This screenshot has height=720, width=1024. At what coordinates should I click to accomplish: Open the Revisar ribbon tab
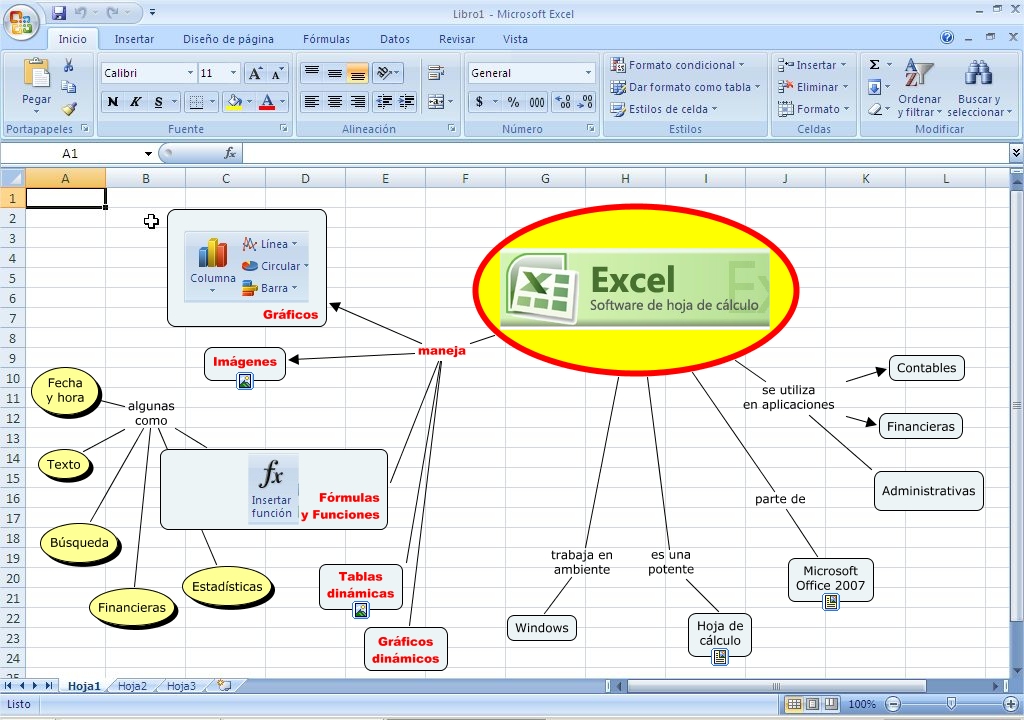pos(456,39)
